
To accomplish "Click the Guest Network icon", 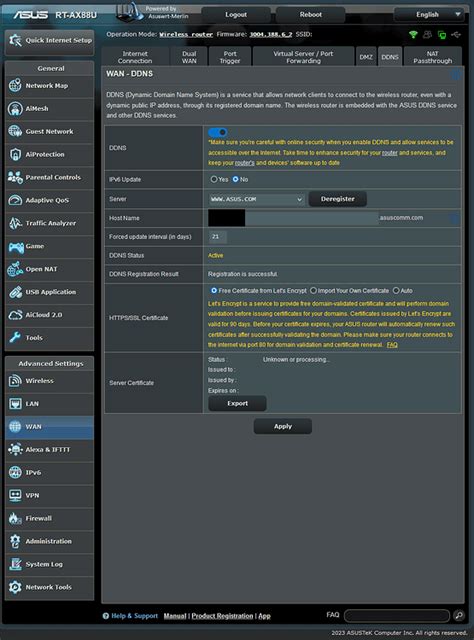I will pos(15,131).
